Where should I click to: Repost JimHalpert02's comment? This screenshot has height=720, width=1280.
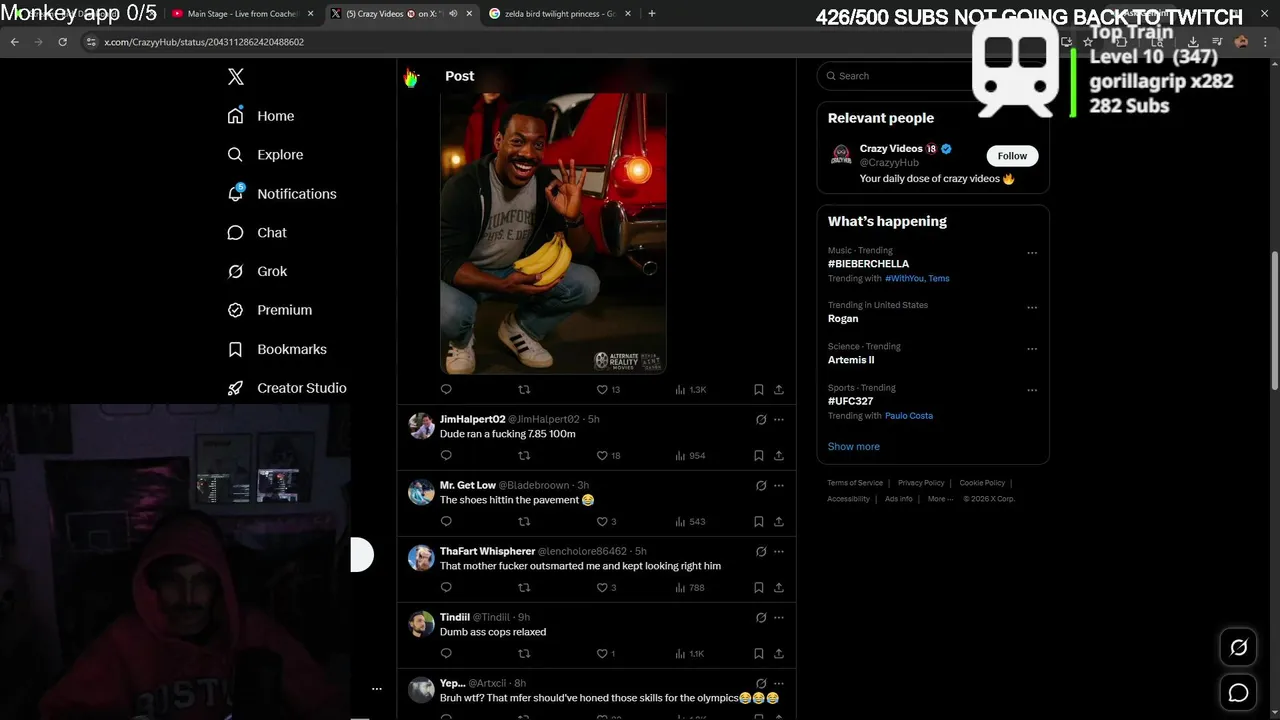[x=524, y=455]
